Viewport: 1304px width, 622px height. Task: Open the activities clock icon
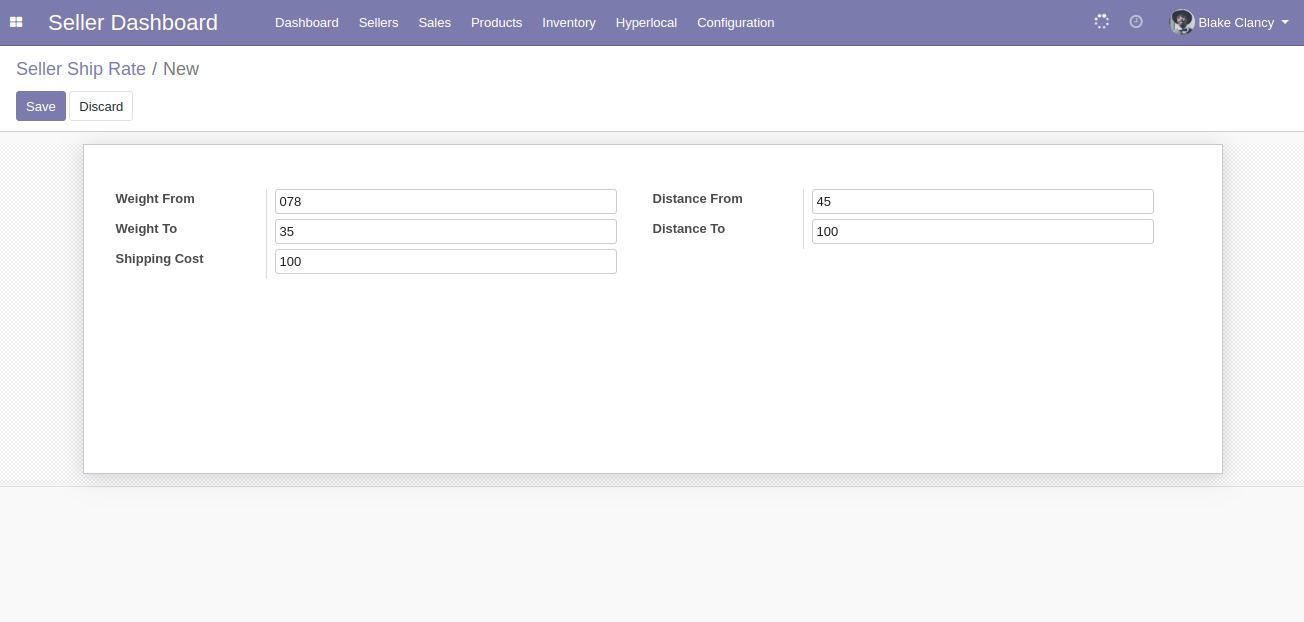point(1136,21)
